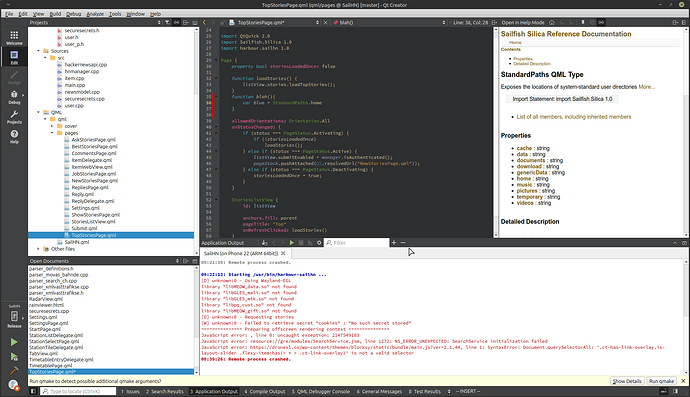Re-run application in Application Output toolbar
690x397 pixels.
click(292, 243)
